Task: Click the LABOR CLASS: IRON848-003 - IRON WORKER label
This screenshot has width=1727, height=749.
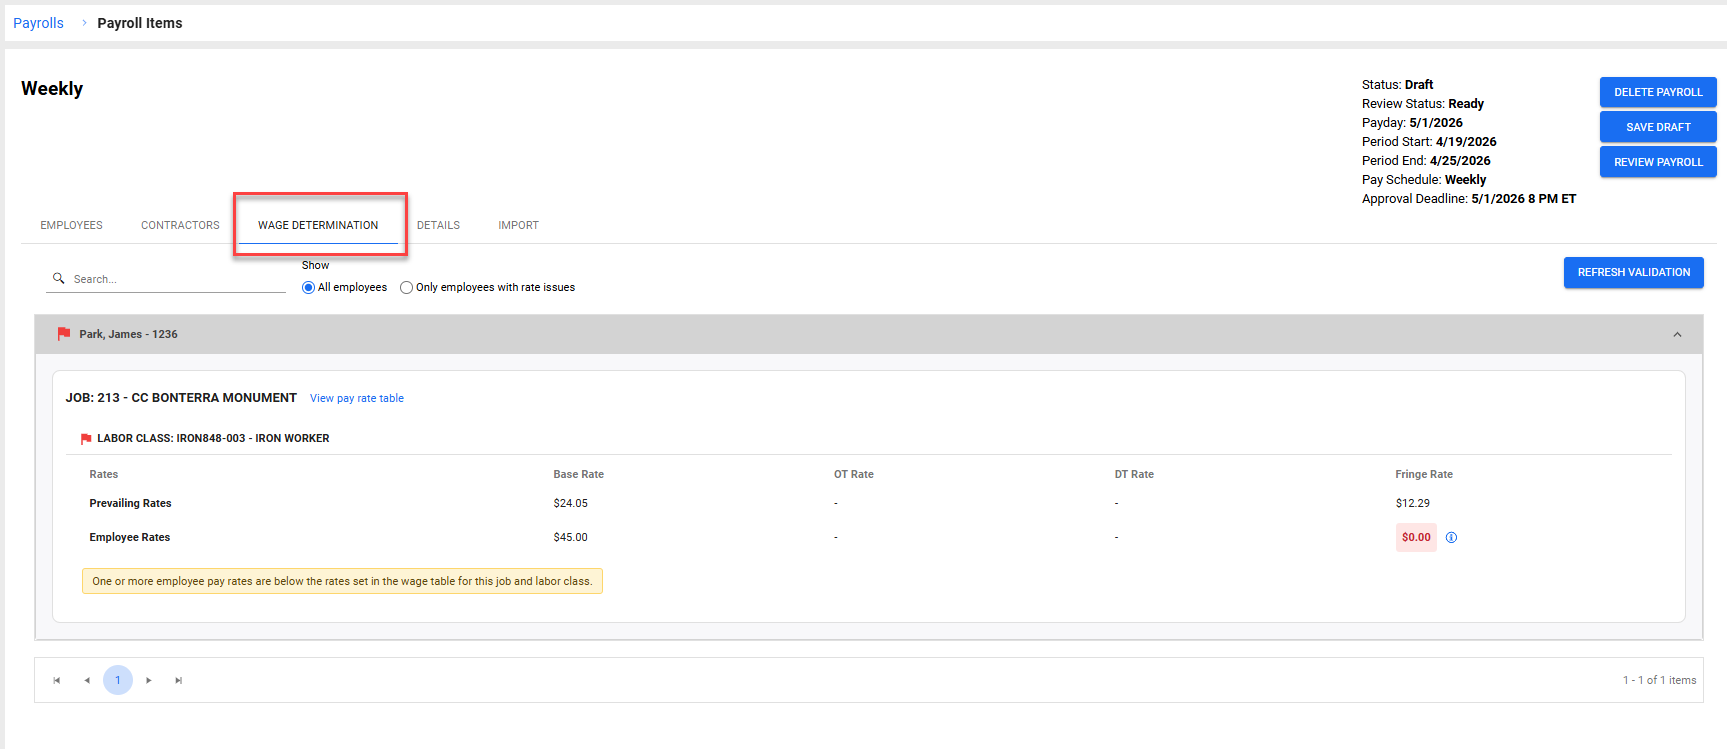Action: point(213,439)
